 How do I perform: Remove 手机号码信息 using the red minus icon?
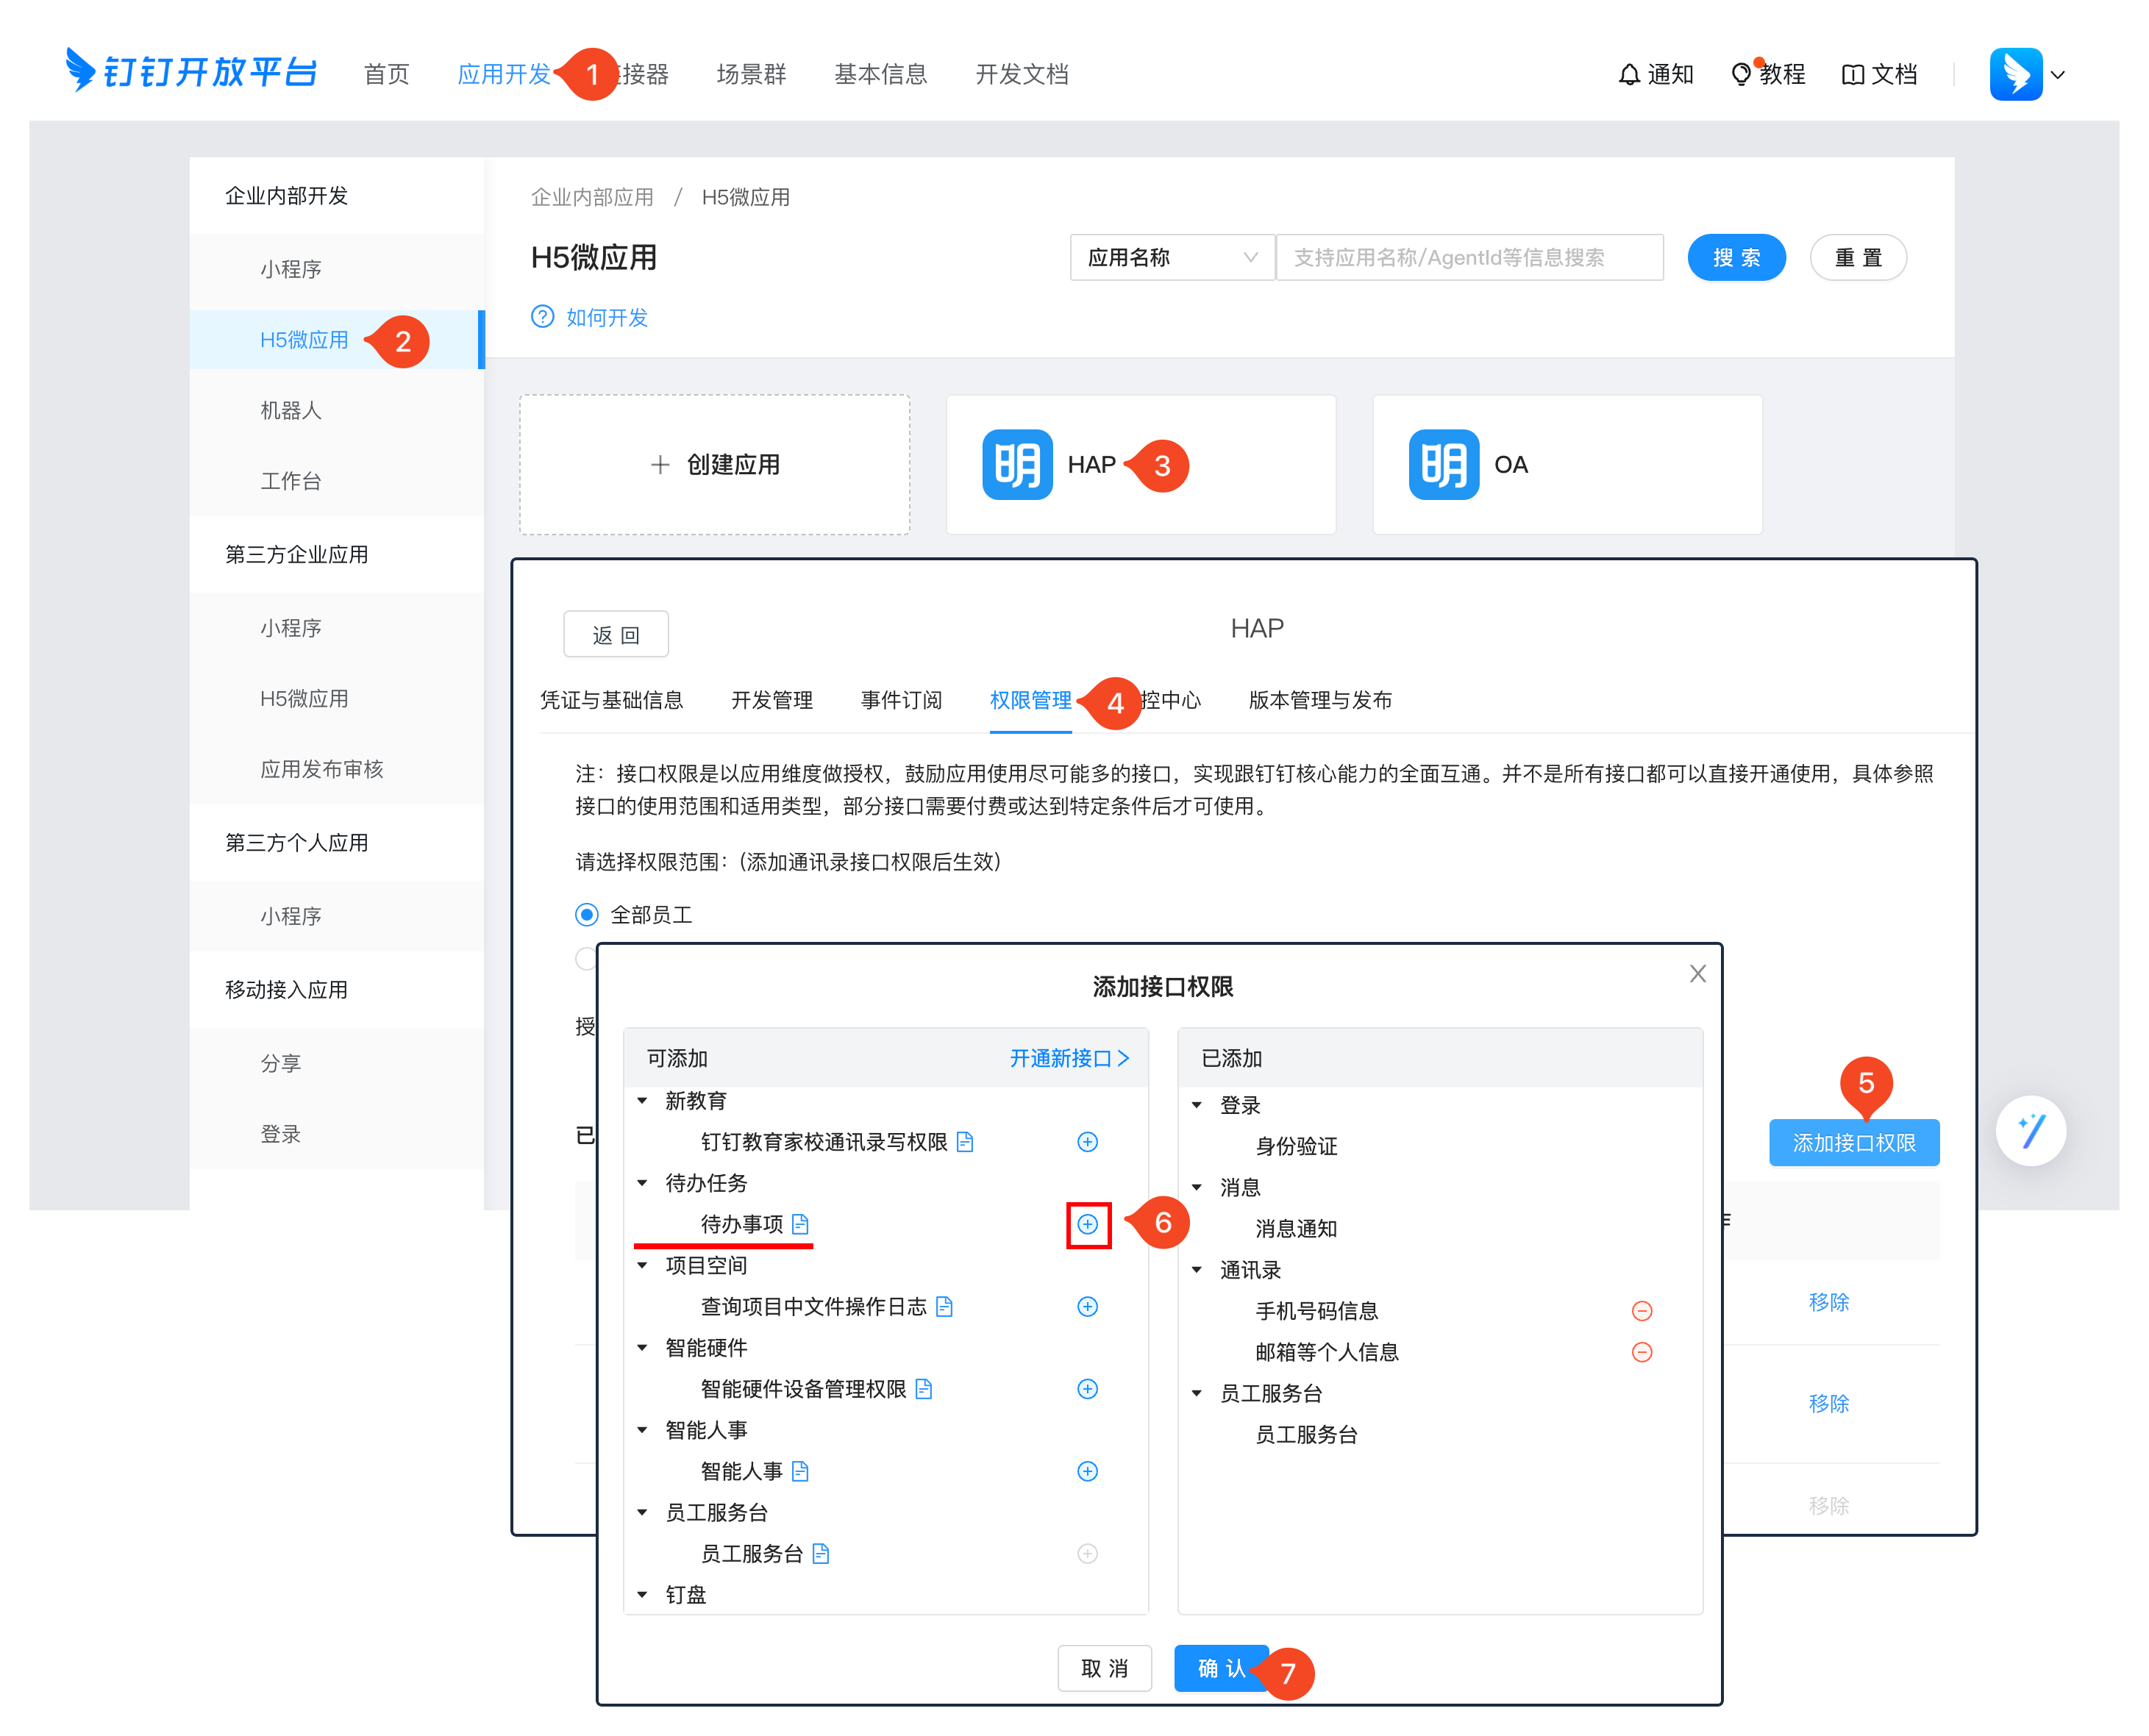click(1641, 1311)
